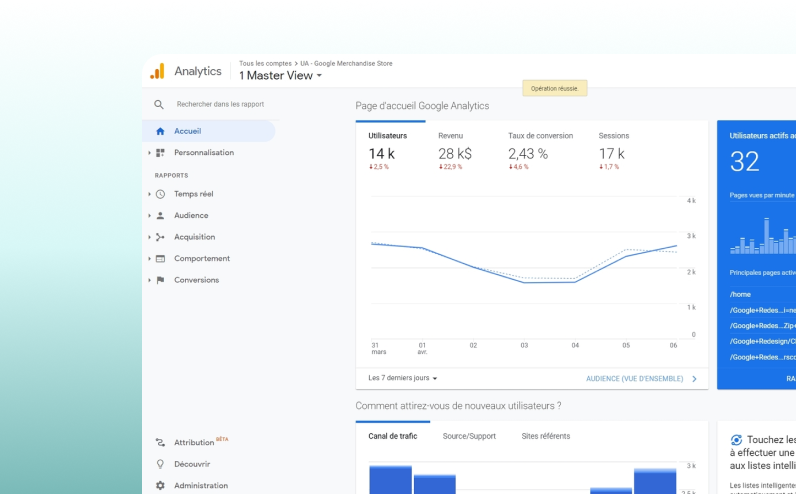
Task: Click the Audience person icon
Action: tap(160, 216)
